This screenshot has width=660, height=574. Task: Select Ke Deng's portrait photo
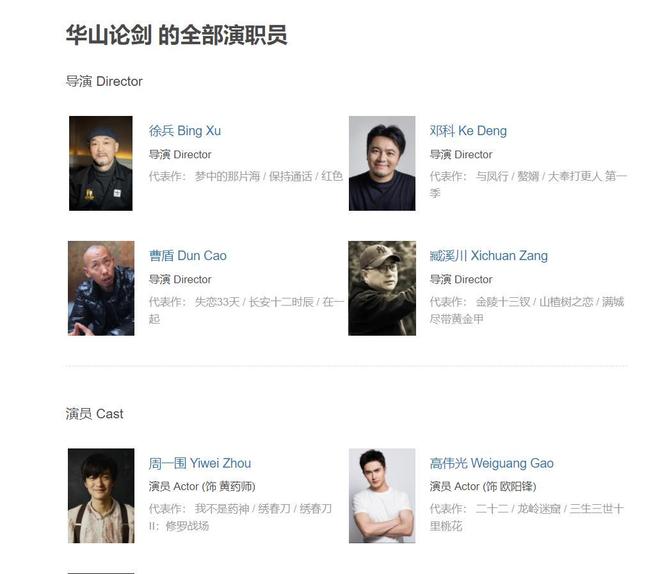(x=382, y=163)
